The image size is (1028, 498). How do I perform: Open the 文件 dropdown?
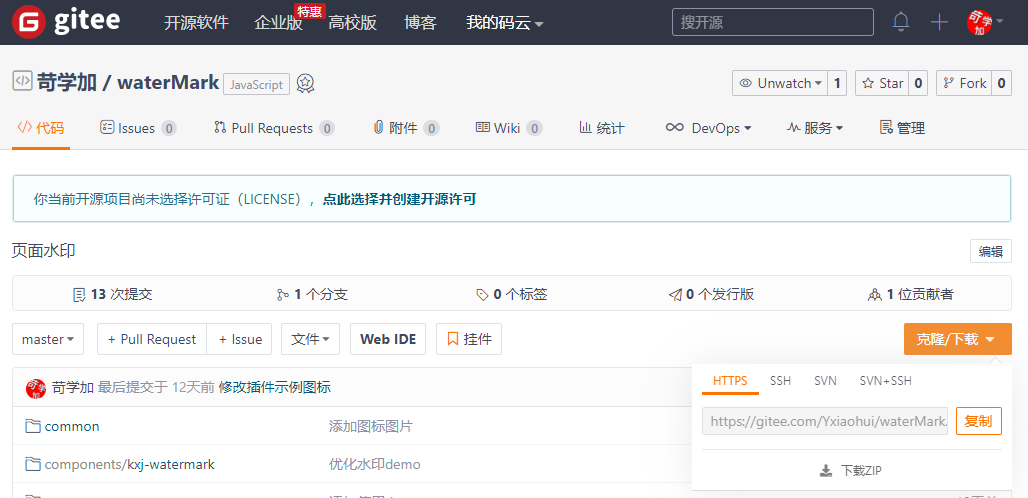click(310, 339)
